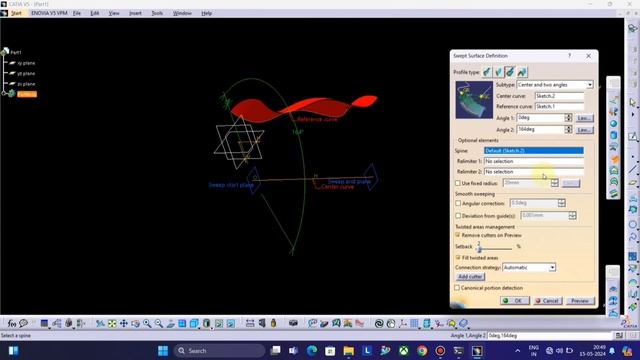The width and height of the screenshot is (640, 360).
Task: Open File Explorer from the taskbar
Action: 349,351
